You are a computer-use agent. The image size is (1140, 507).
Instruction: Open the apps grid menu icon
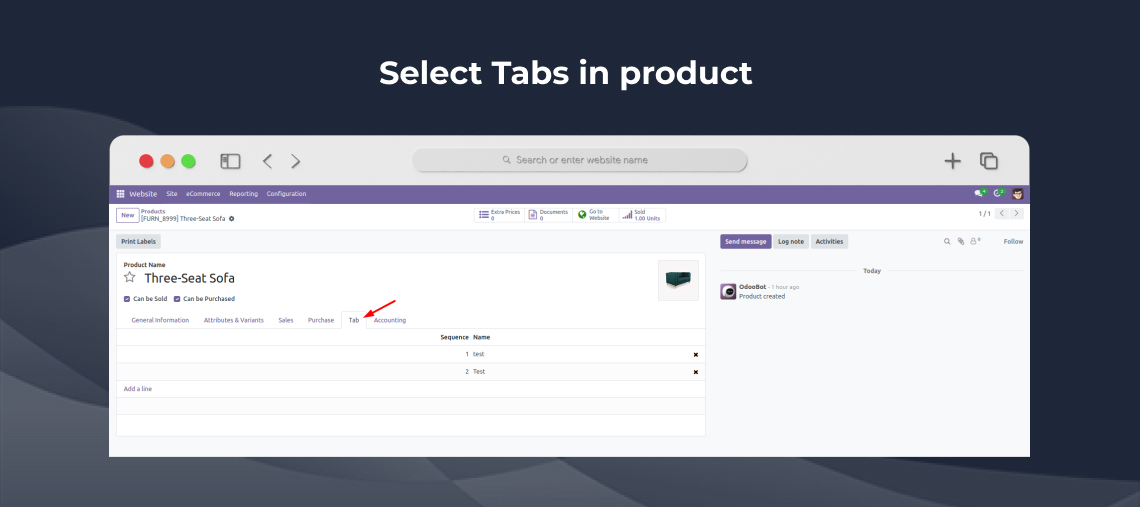coord(121,194)
